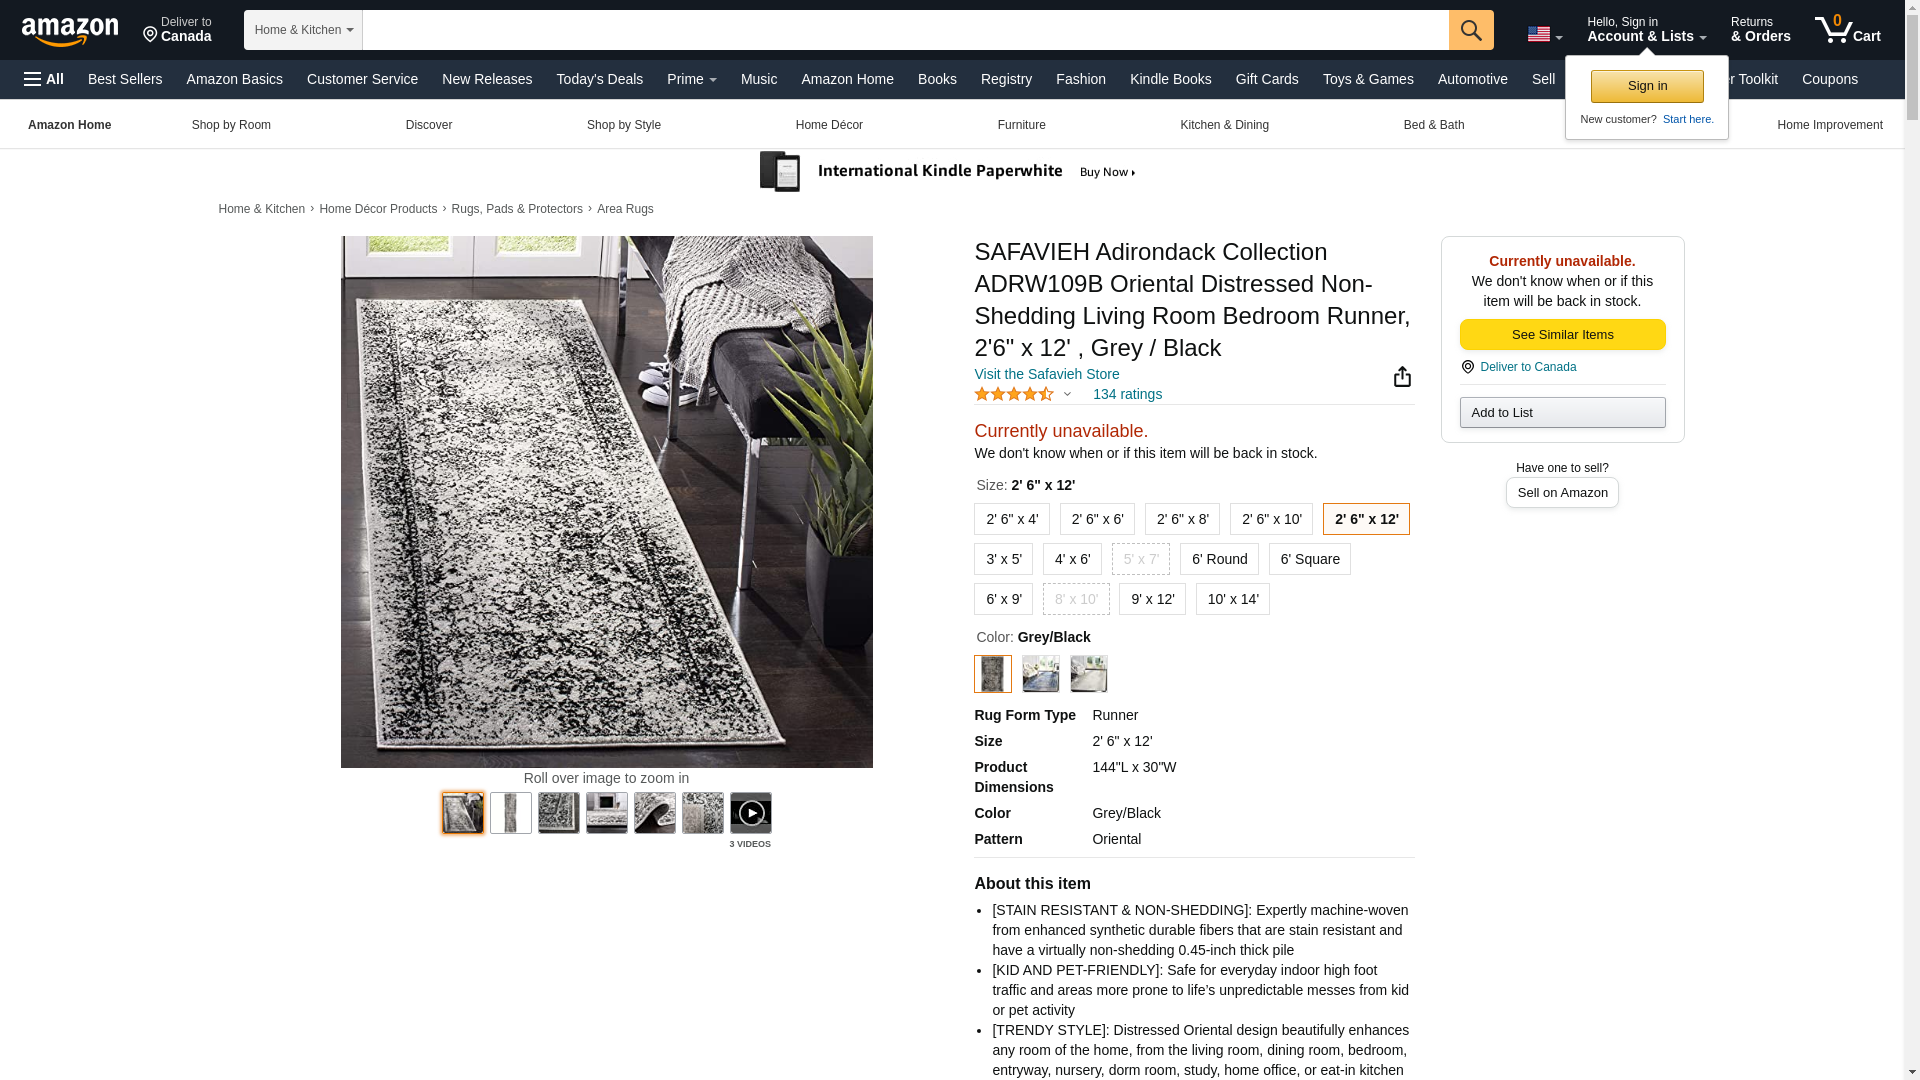The height and width of the screenshot is (1080, 1920).
Task: Click in the search input field
Action: (905, 30)
